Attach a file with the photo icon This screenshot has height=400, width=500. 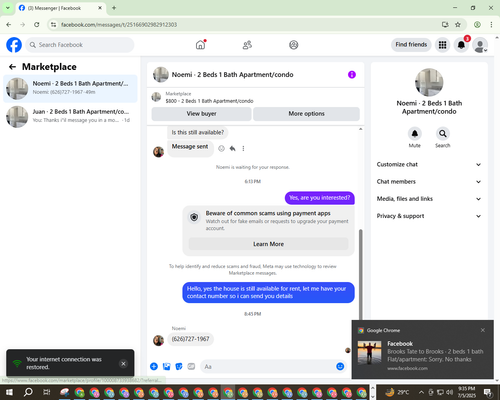[x=166, y=367]
